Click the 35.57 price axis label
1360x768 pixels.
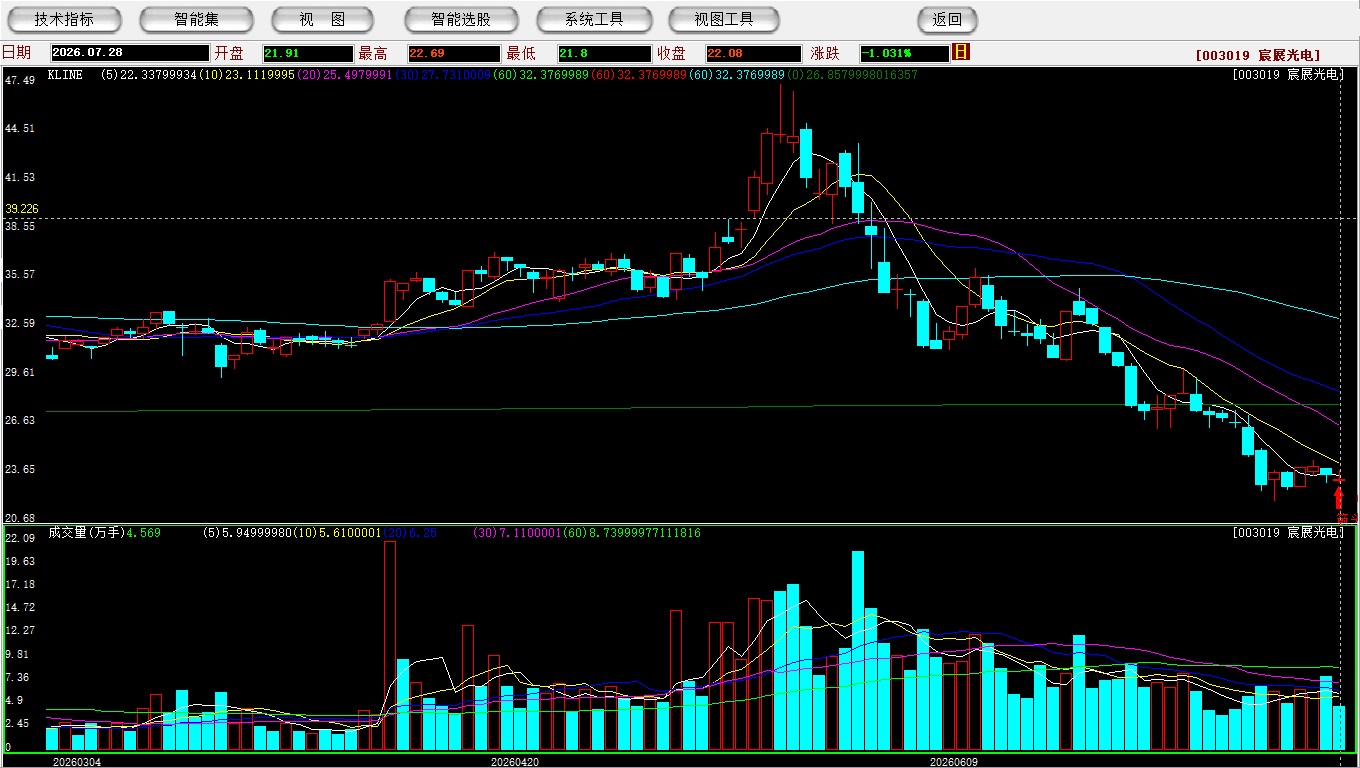20,274
